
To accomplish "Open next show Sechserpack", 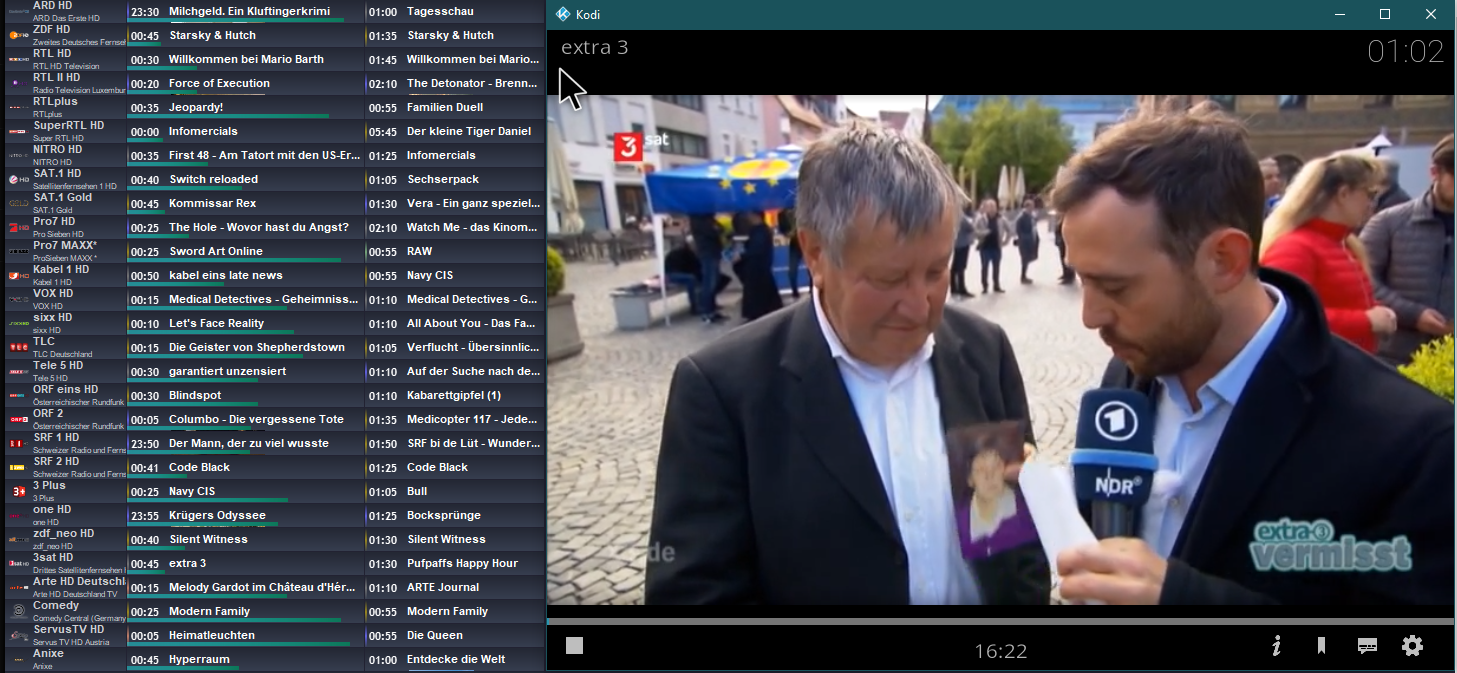I will click(443, 179).
